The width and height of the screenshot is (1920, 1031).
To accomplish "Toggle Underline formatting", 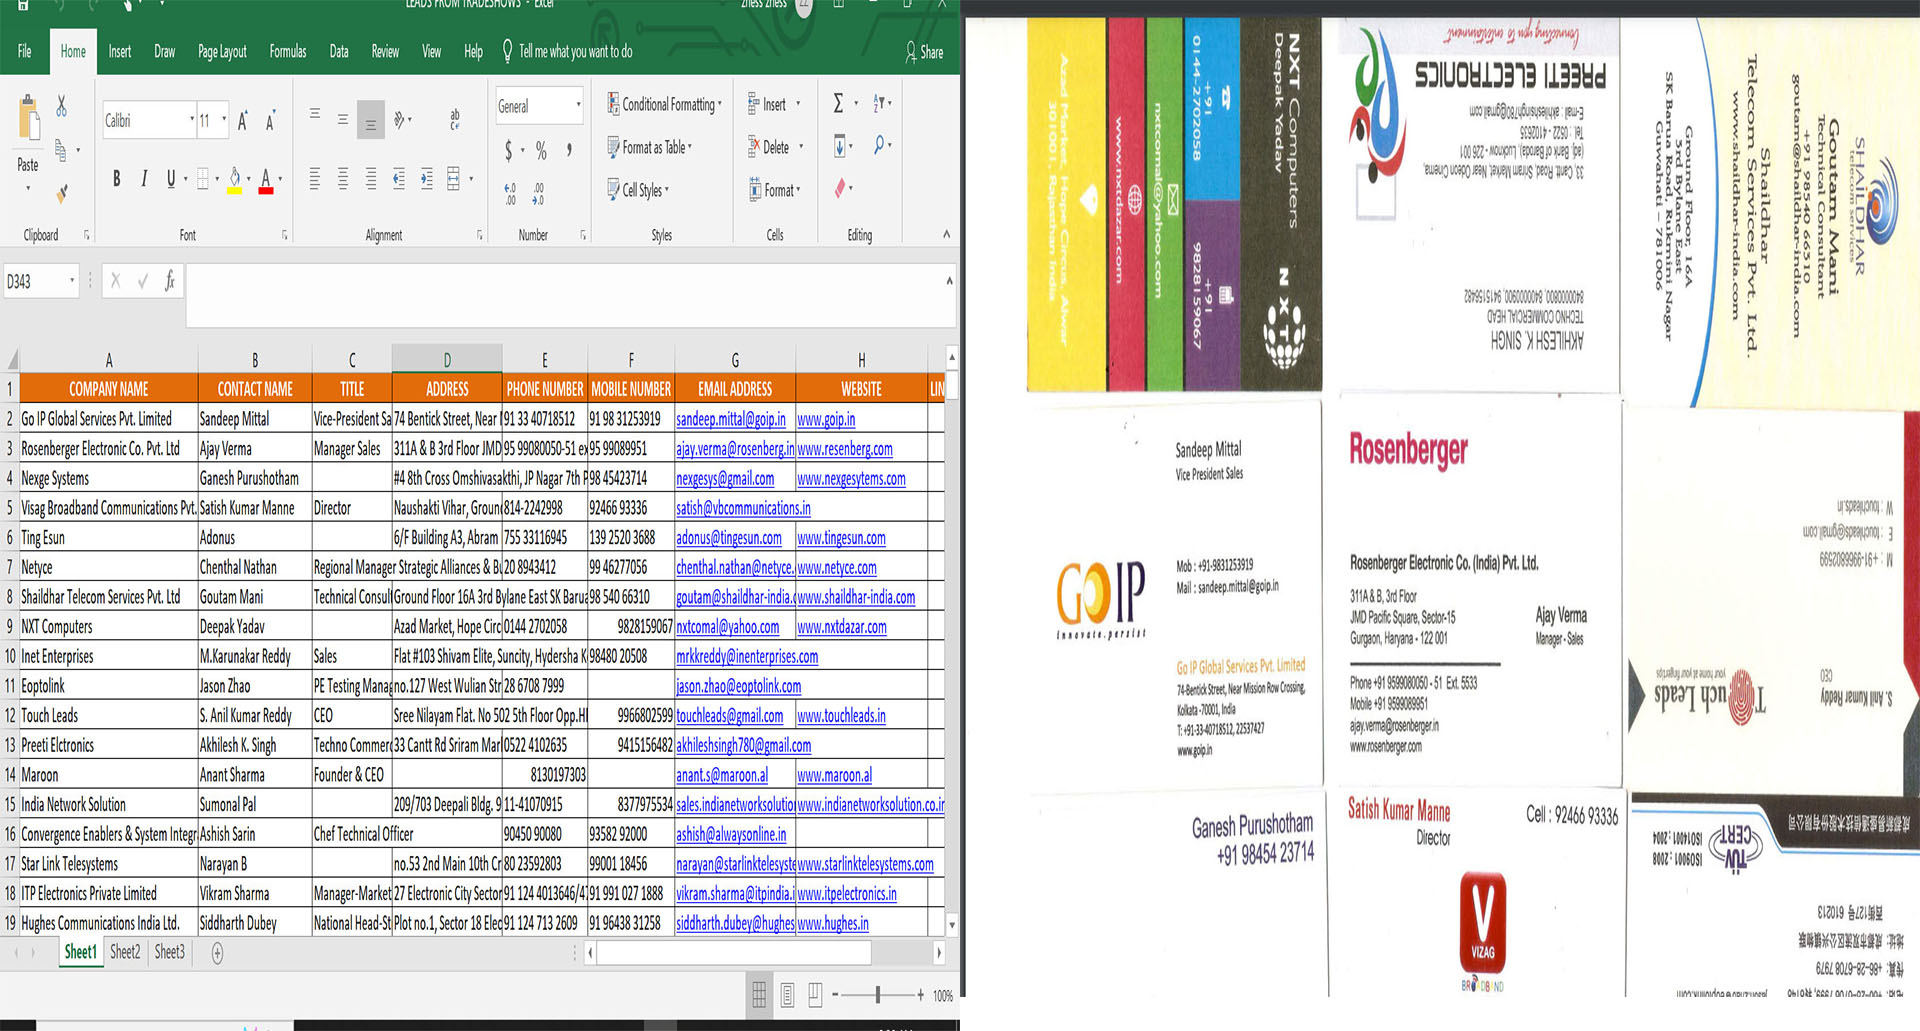I will point(171,179).
